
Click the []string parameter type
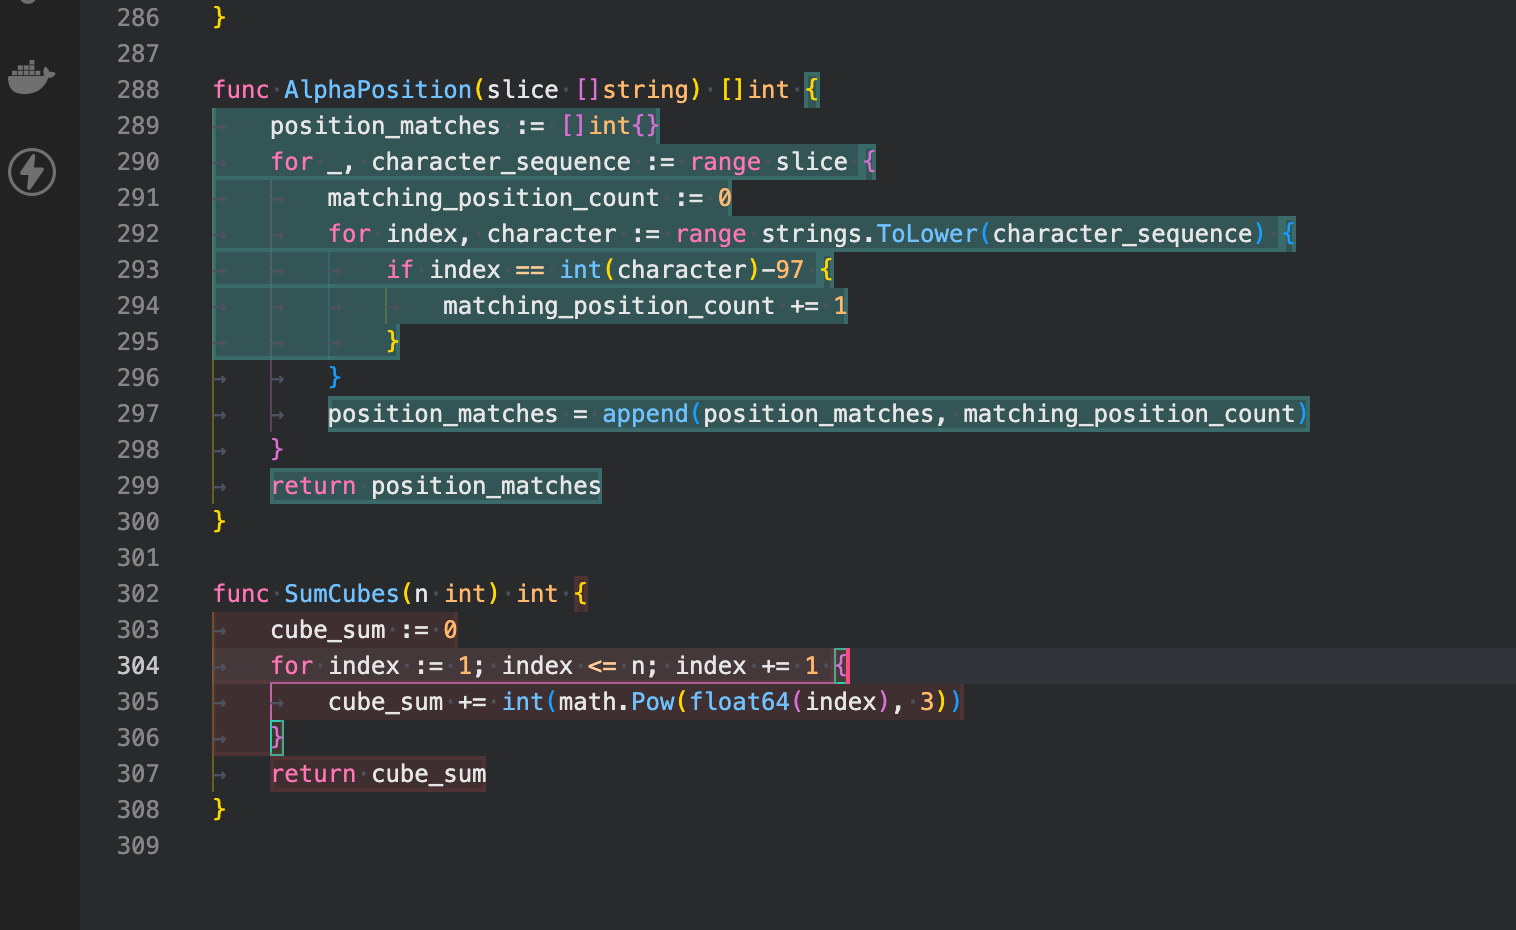632,90
